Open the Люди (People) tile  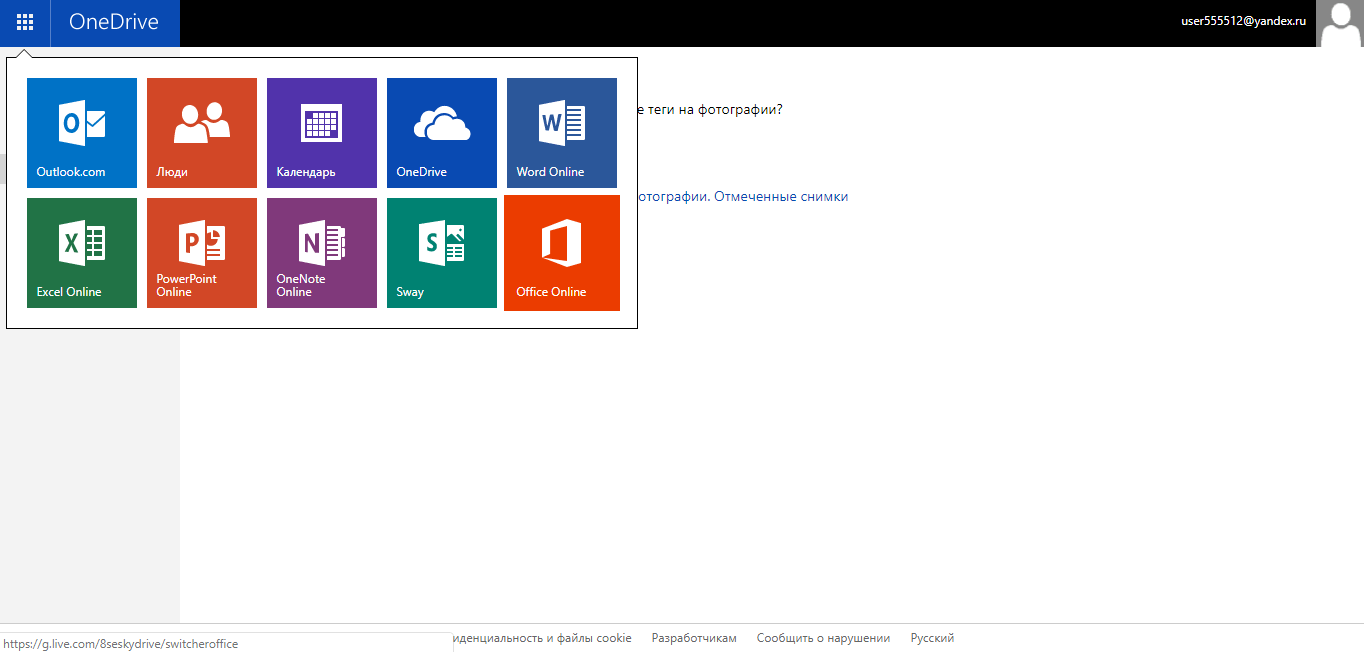coord(202,133)
